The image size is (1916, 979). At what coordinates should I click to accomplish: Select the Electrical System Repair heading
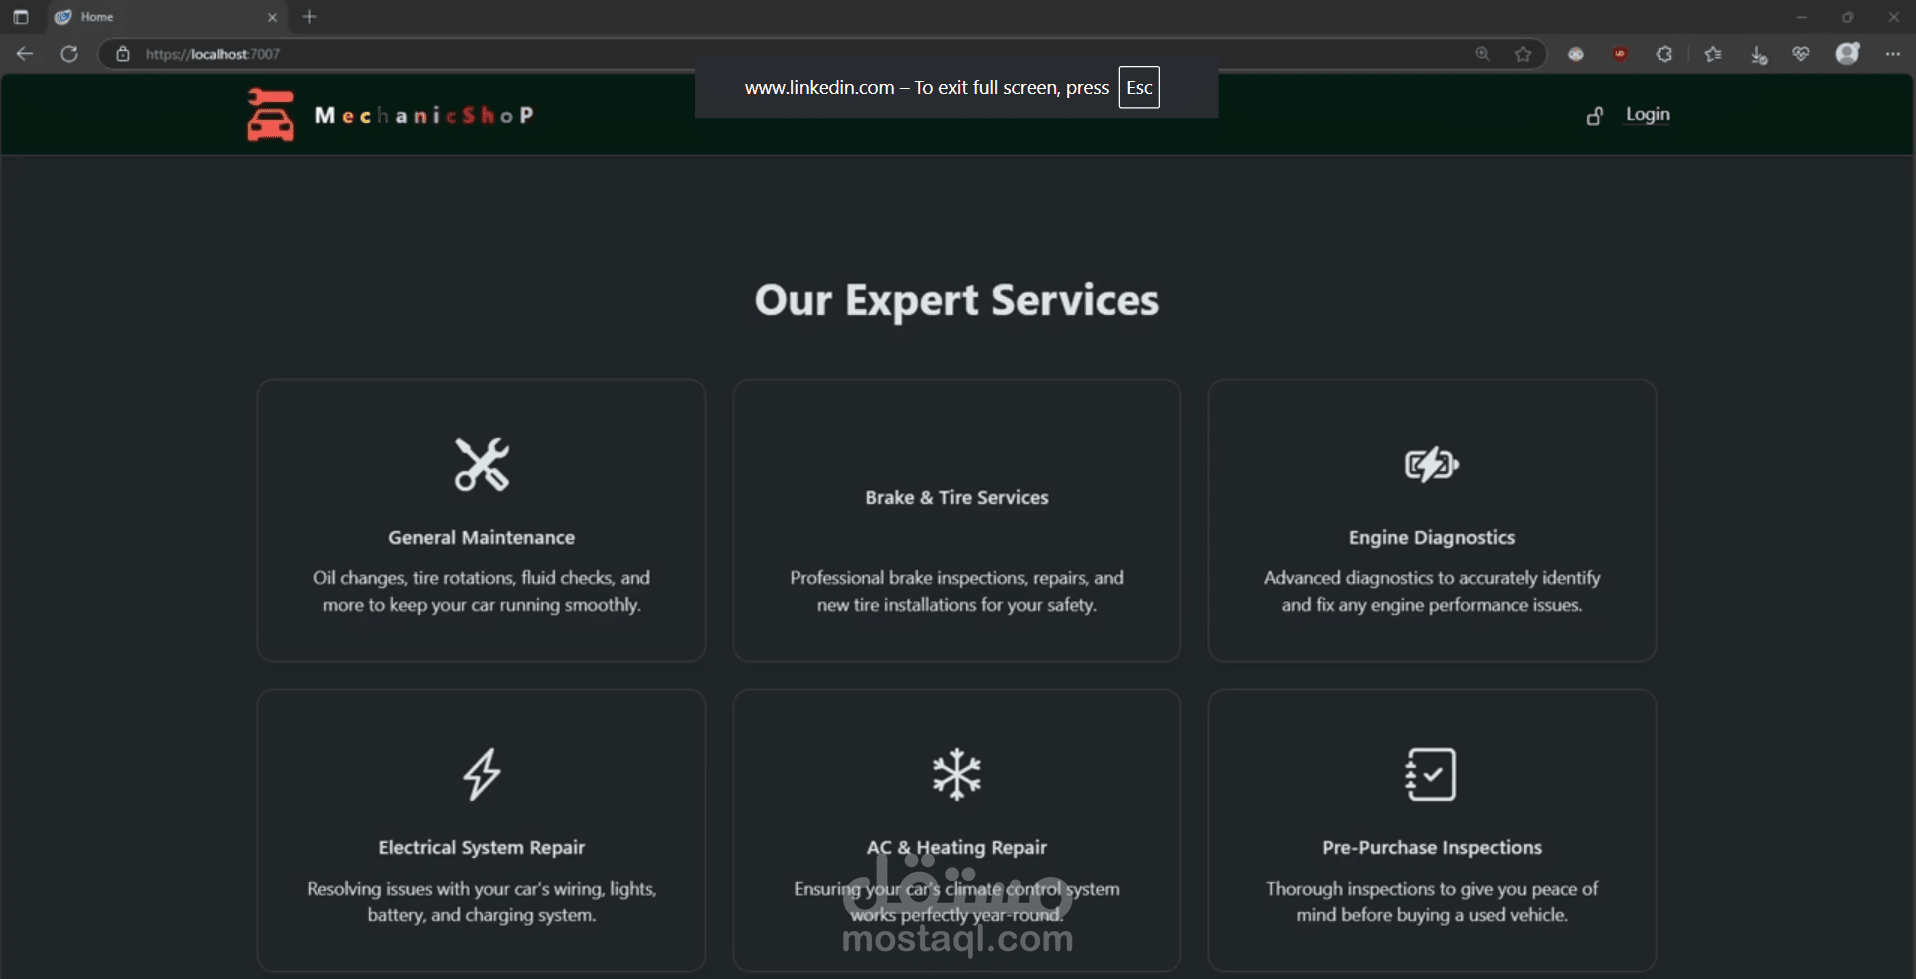[x=481, y=847]
